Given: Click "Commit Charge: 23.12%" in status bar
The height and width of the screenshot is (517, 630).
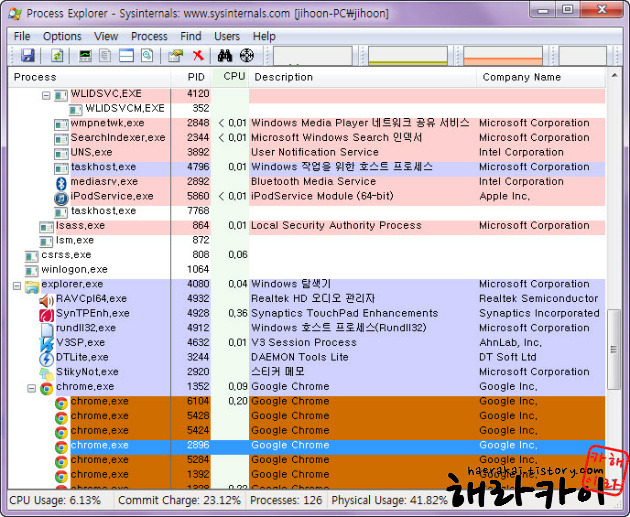Looking at the screenshot, I should coord(179,500).
